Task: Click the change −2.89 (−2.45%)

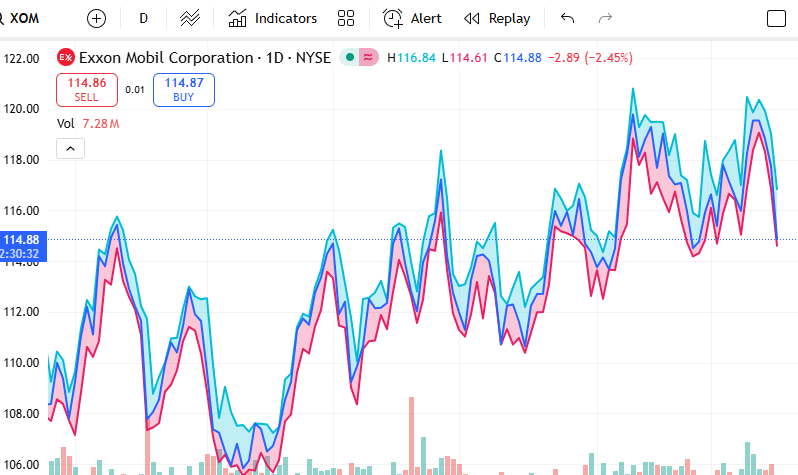Action: [590, 58]
